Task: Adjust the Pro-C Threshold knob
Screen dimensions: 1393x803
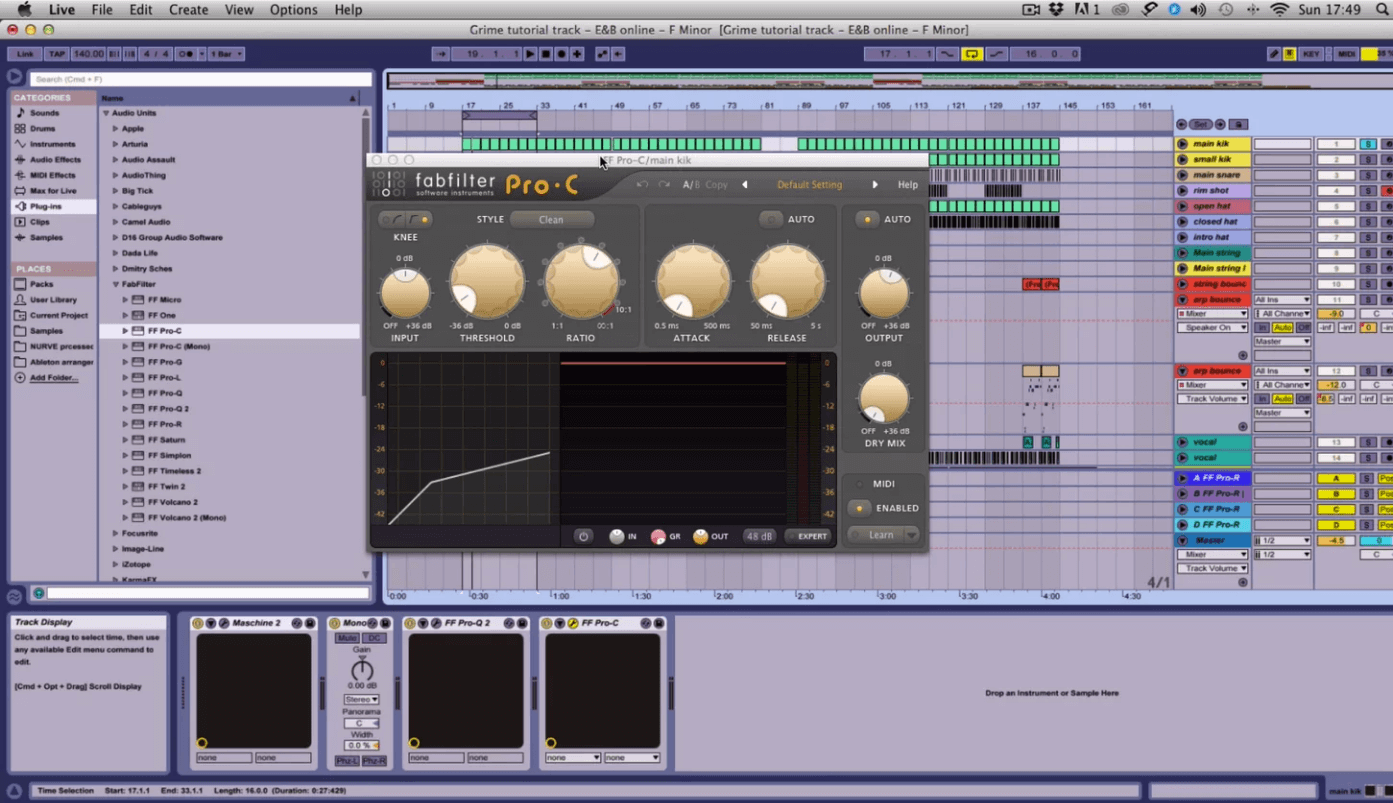Action: [x=486, y=281]
